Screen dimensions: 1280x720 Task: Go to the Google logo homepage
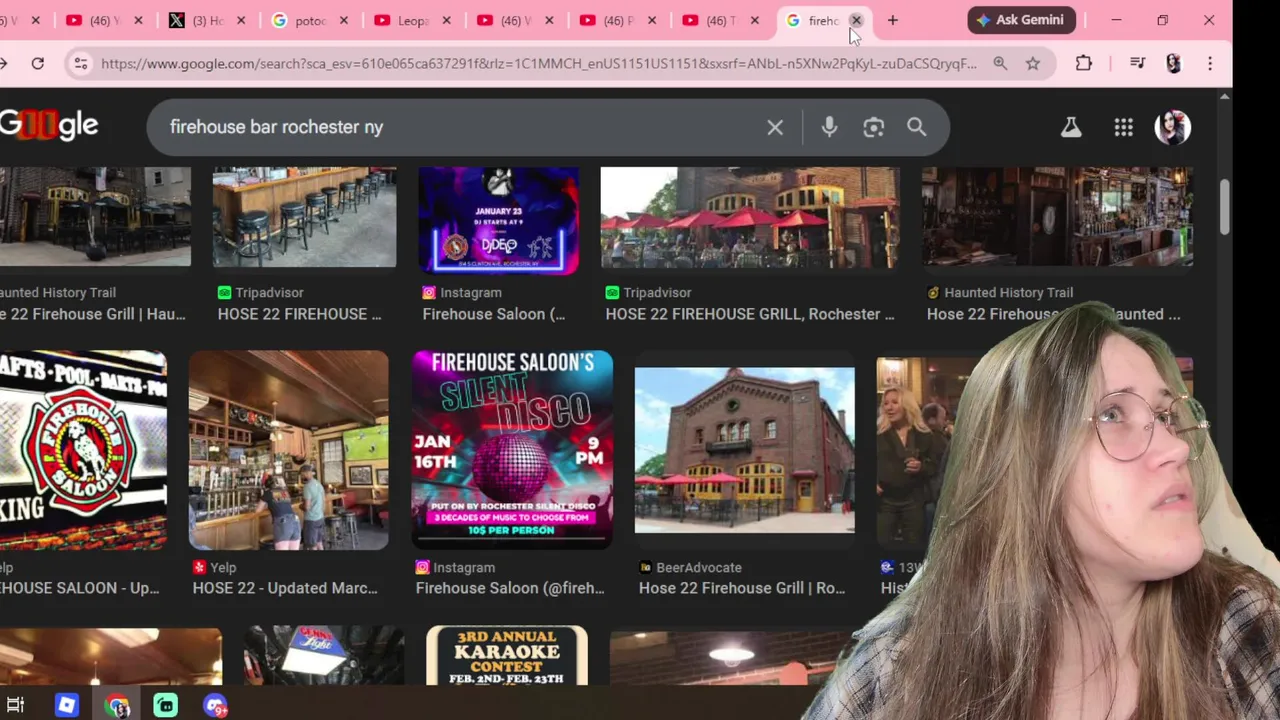(x=49, y=126)
